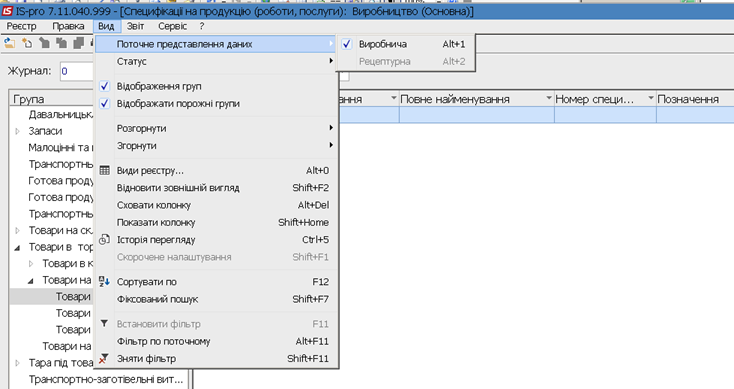Expand the Товари в к tree node
Screen dimensions: 734x389
click(31, 264)
